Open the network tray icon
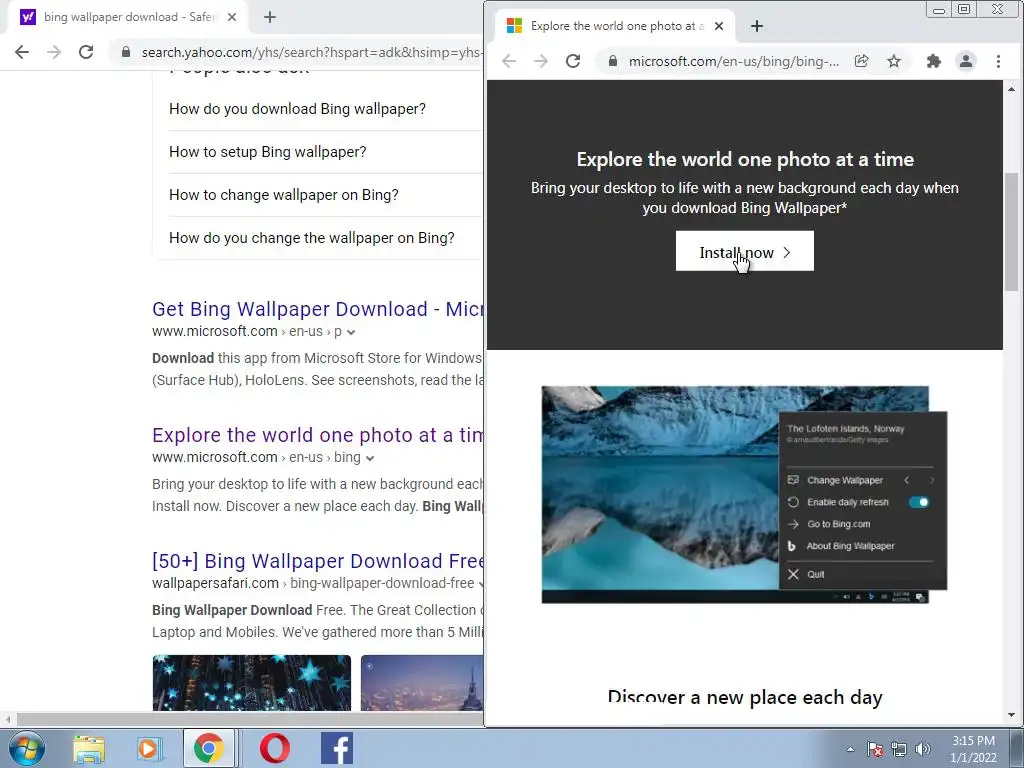This screenshot has height=768, width=1024. tap(899, 749)
